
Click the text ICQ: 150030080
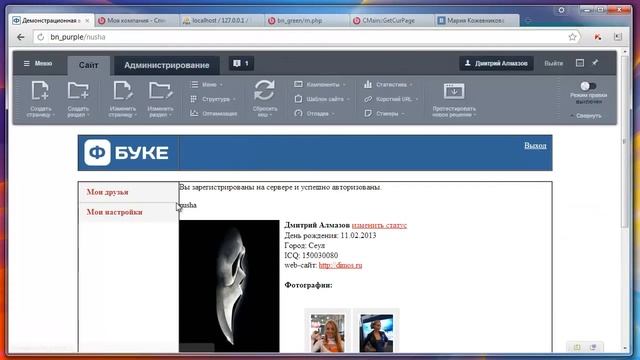311,256
